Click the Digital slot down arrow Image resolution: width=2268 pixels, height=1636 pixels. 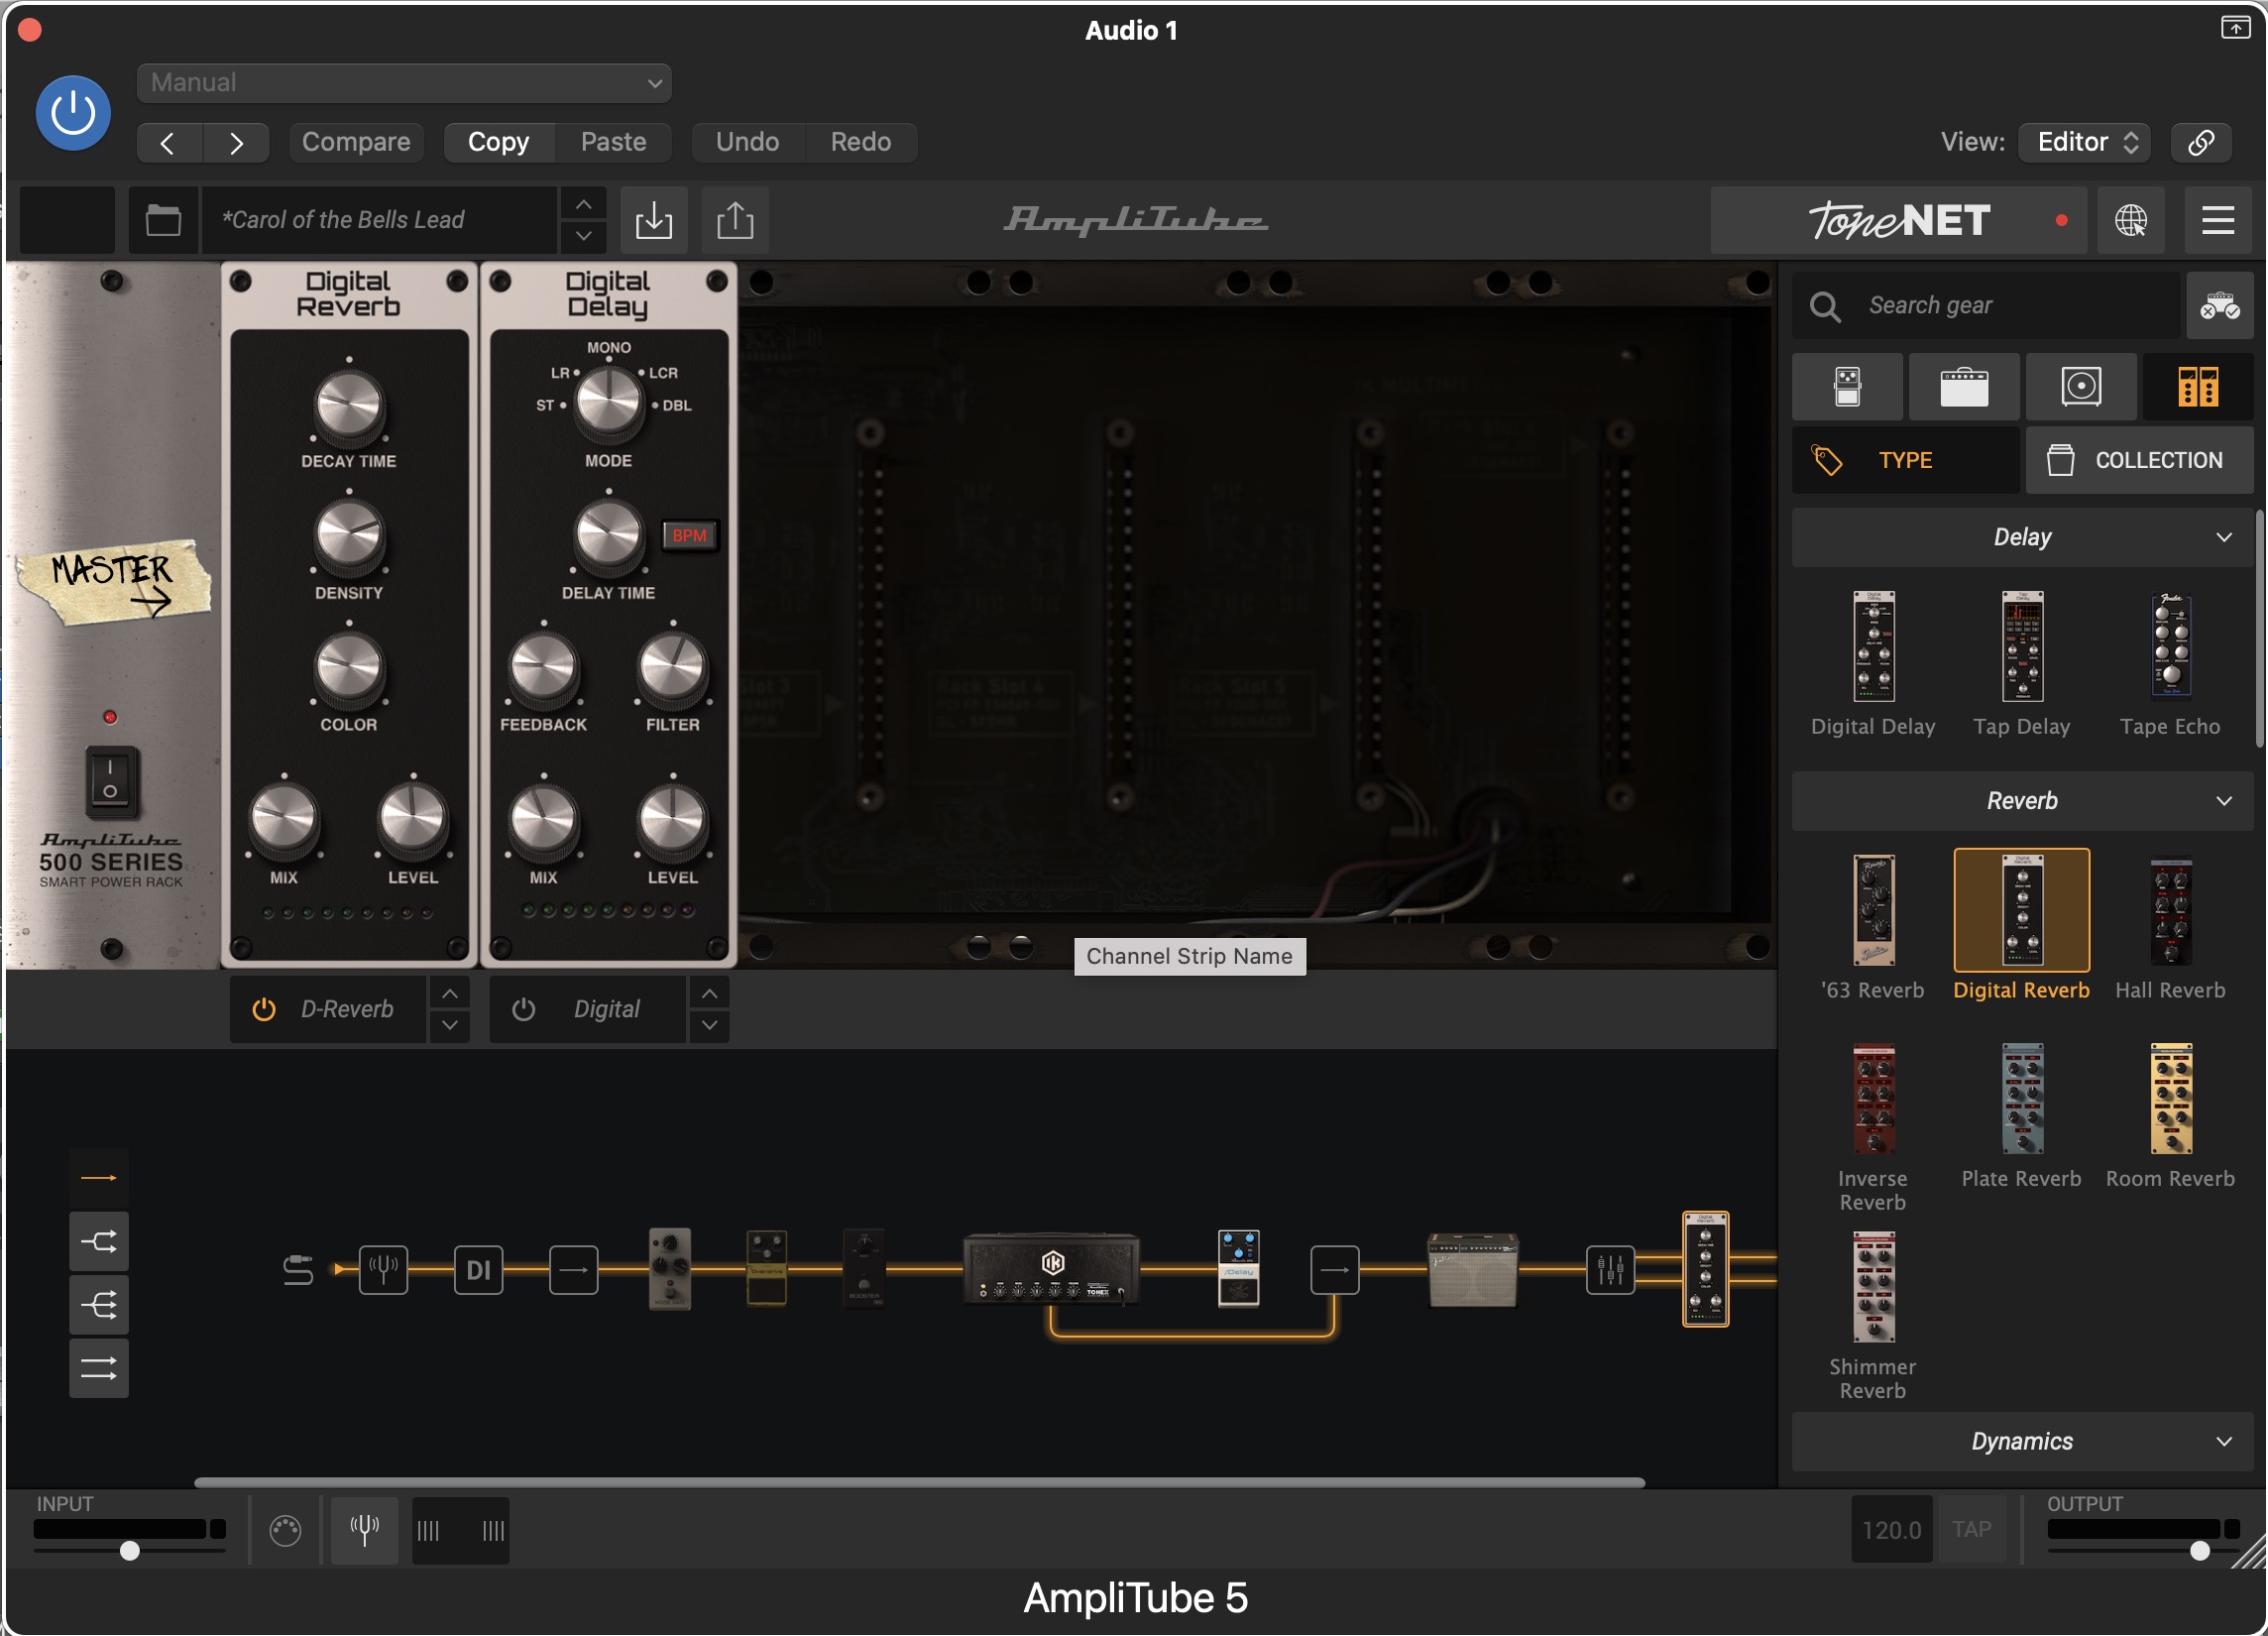(x=709, y=1026)
